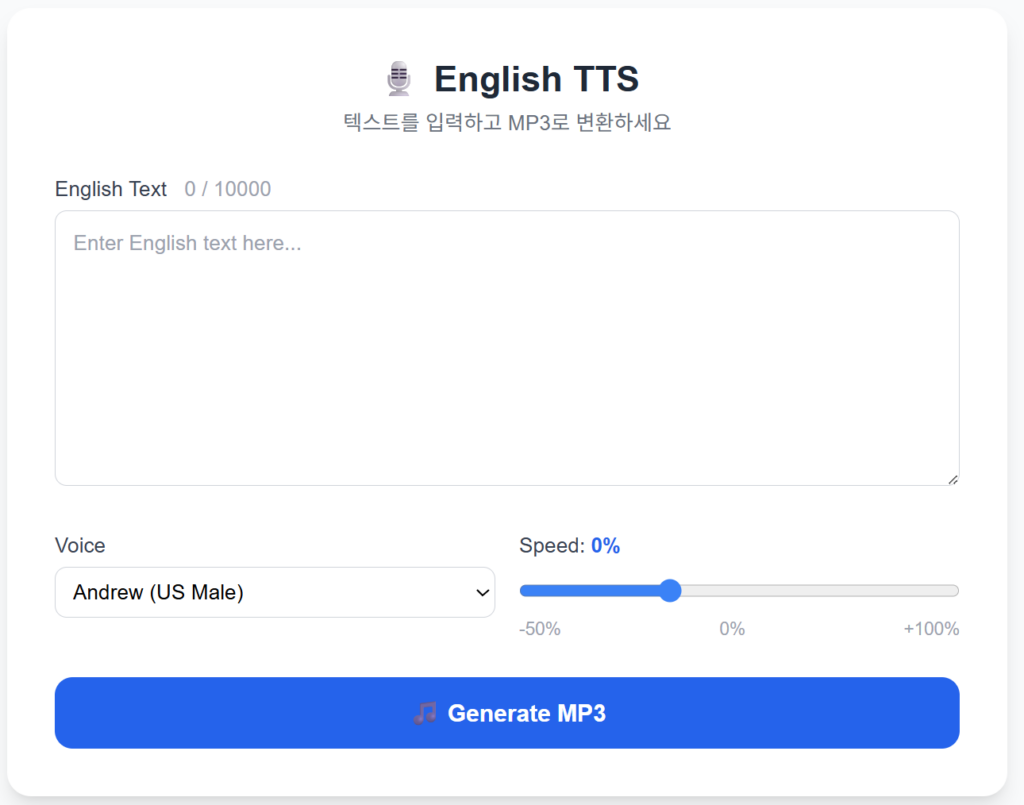
Task: Click the blue Speed percentage value
Action: 606,545
